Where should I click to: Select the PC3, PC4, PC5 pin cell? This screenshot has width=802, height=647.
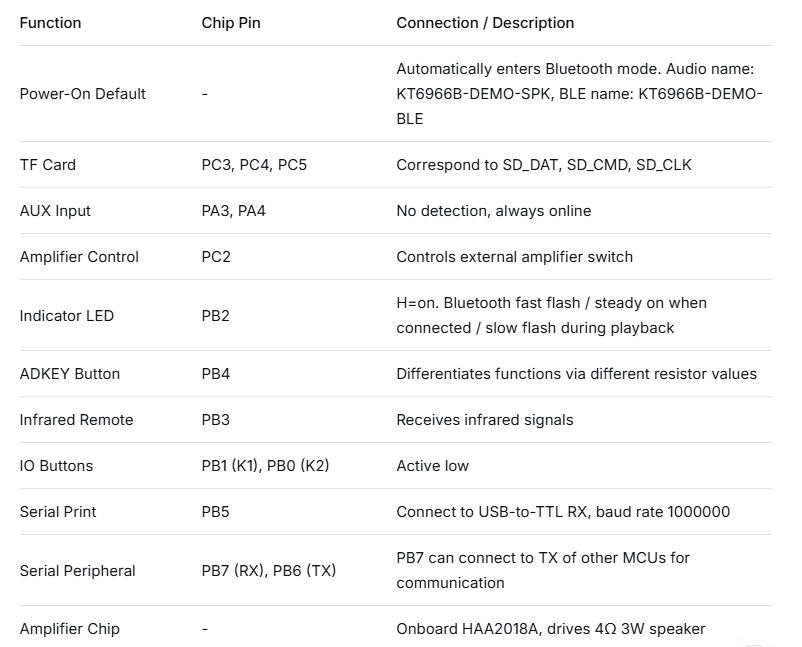[x=254, y=165]
